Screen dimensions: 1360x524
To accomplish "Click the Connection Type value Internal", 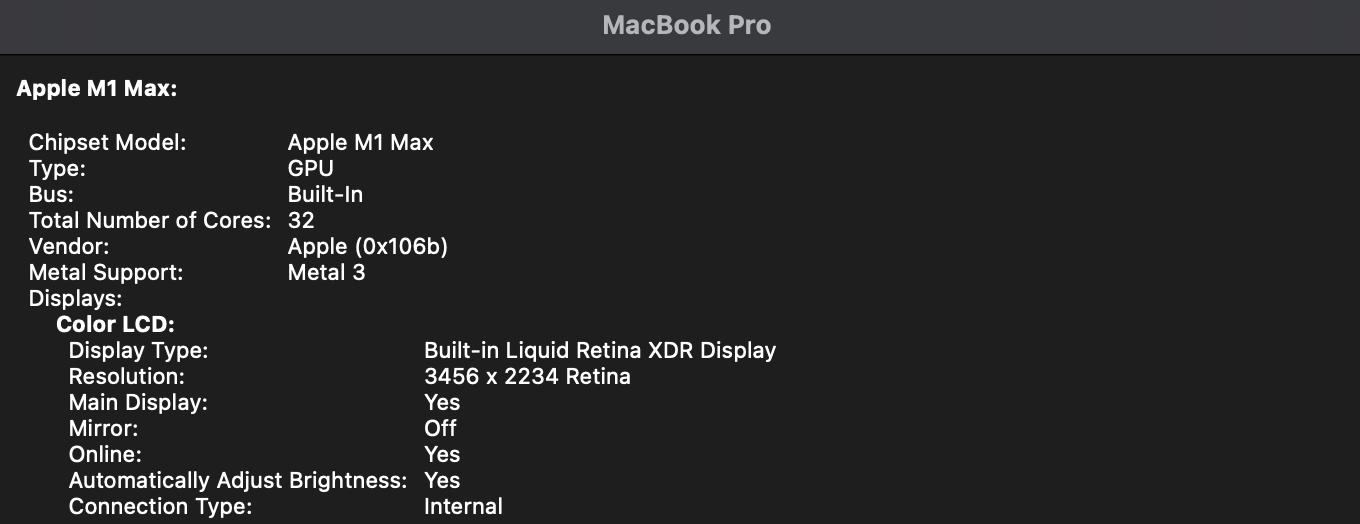I will (463, 507).
